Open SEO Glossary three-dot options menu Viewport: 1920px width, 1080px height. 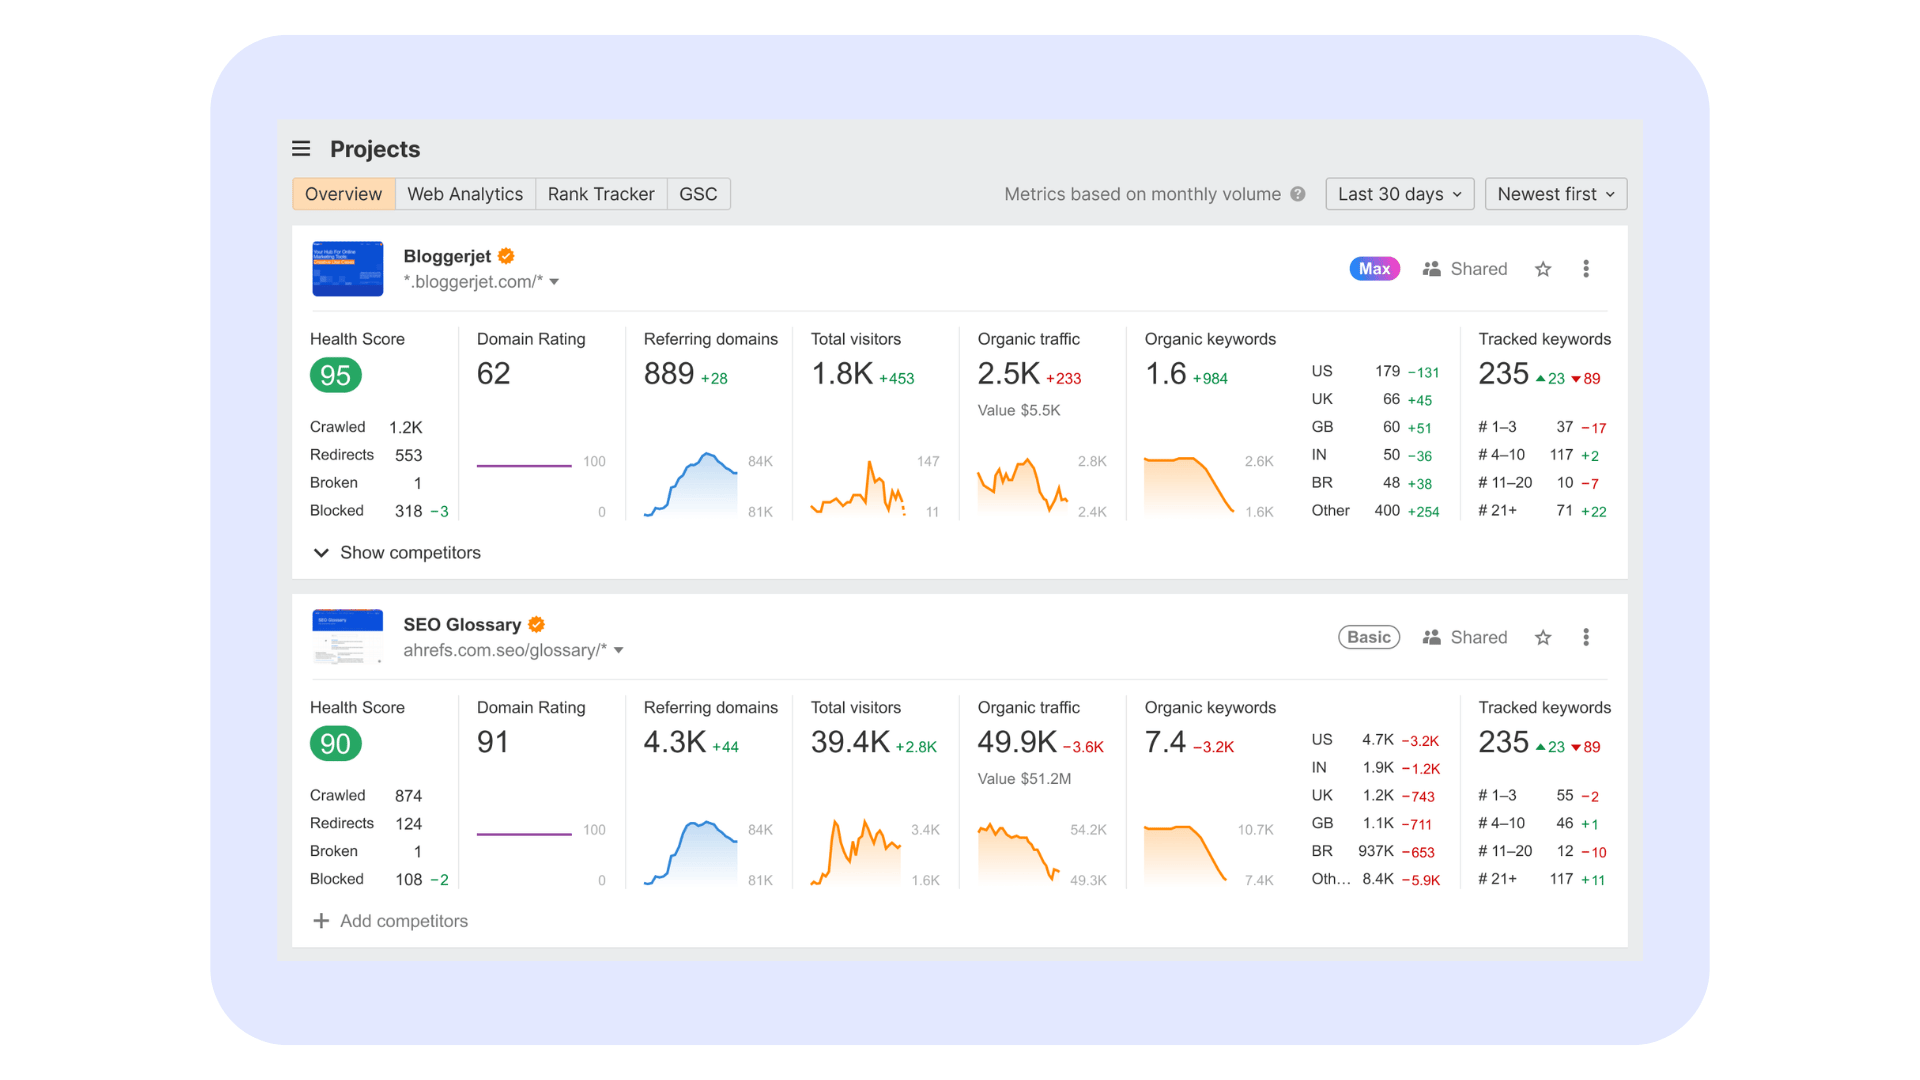[1586, 638]
